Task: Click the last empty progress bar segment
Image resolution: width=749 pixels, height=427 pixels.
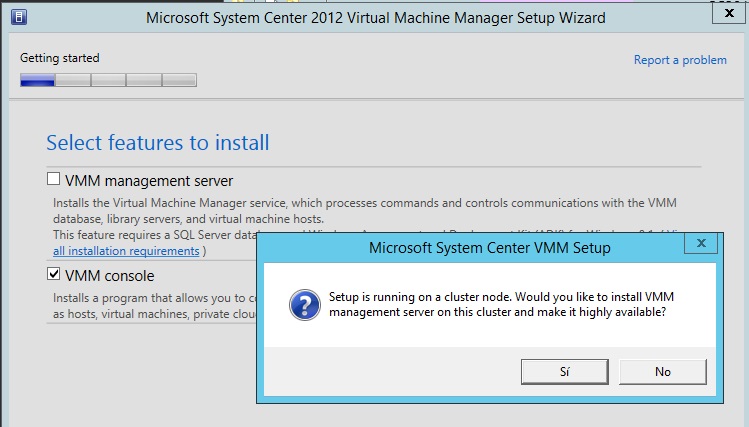Action: coord(179,80)
